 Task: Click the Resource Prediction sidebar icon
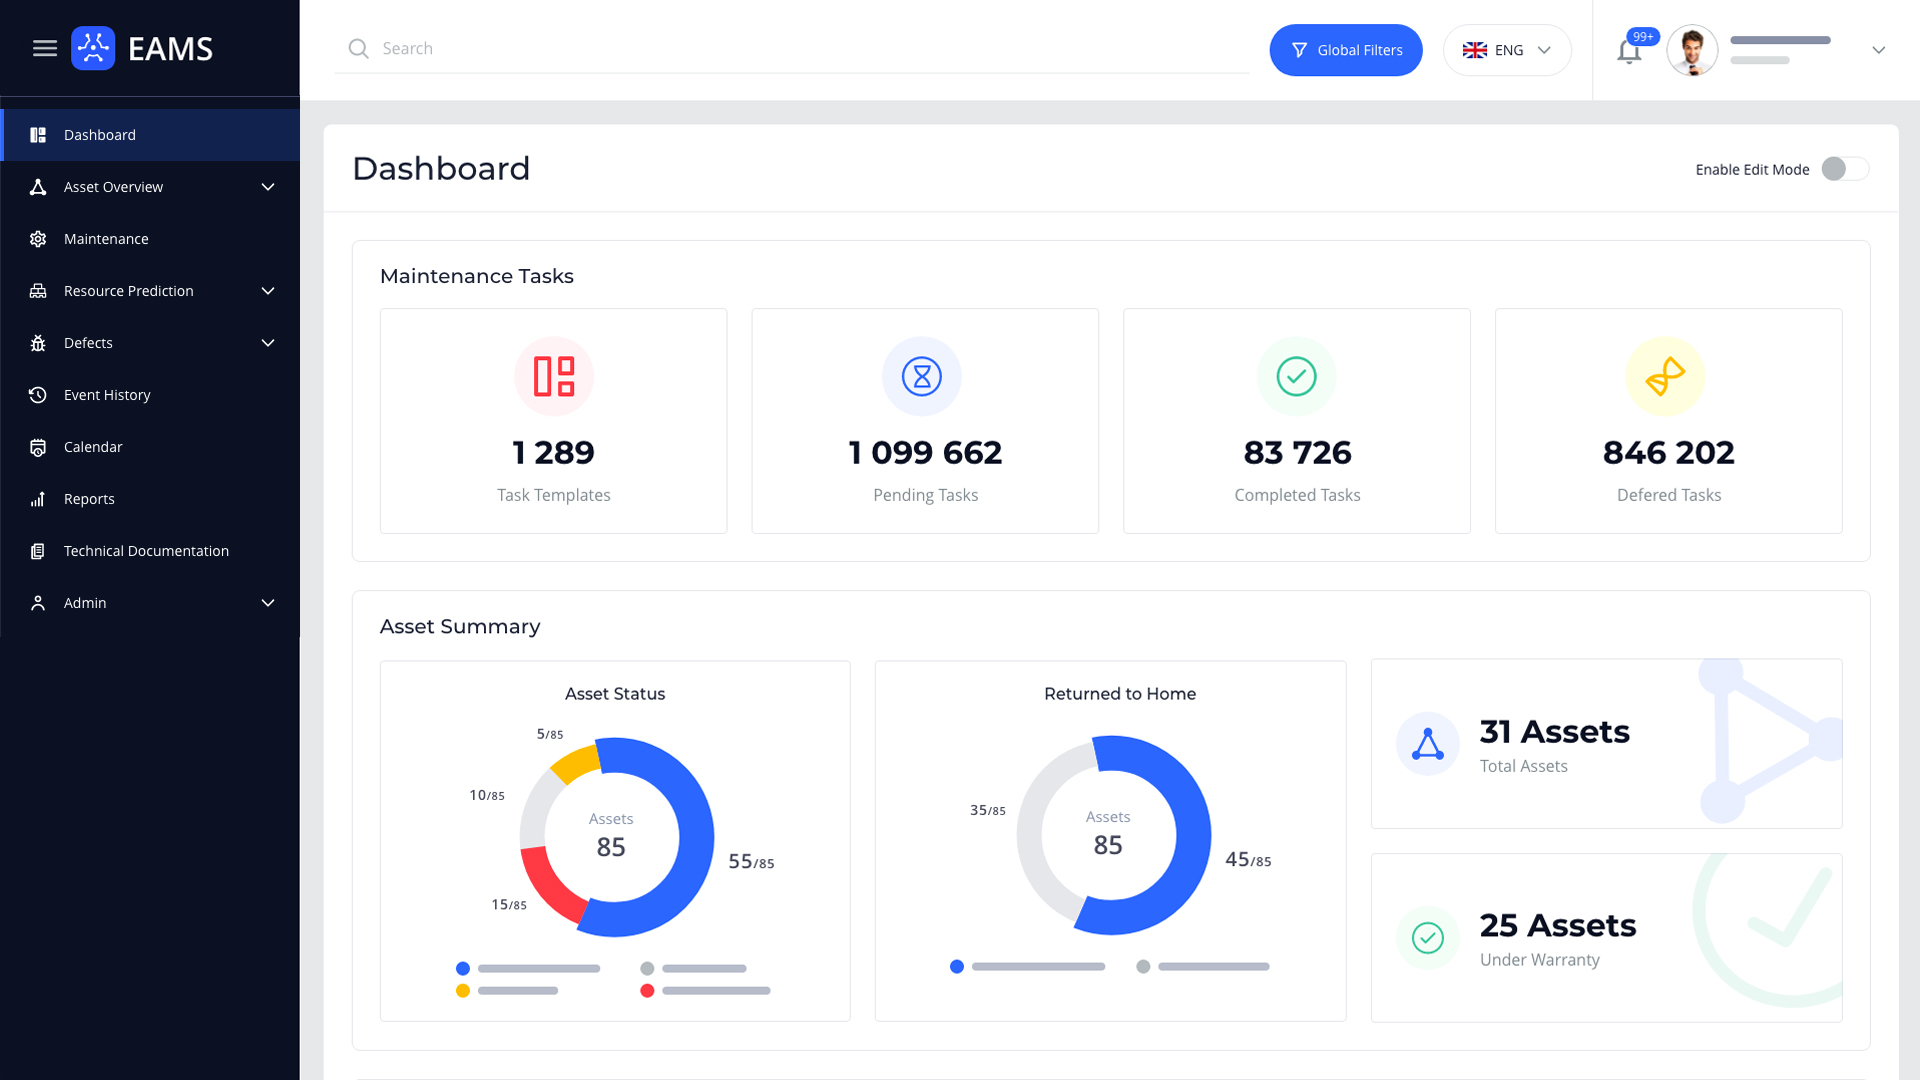[38, 291]
